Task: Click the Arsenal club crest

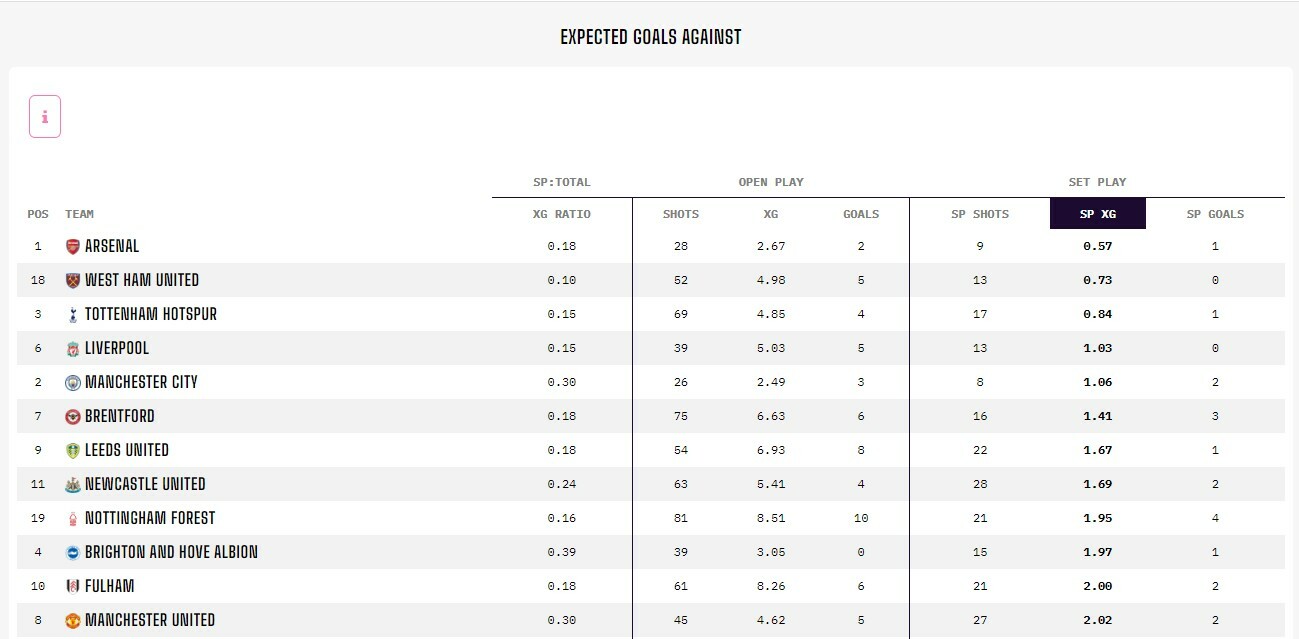Action: (x=72, y=246)
